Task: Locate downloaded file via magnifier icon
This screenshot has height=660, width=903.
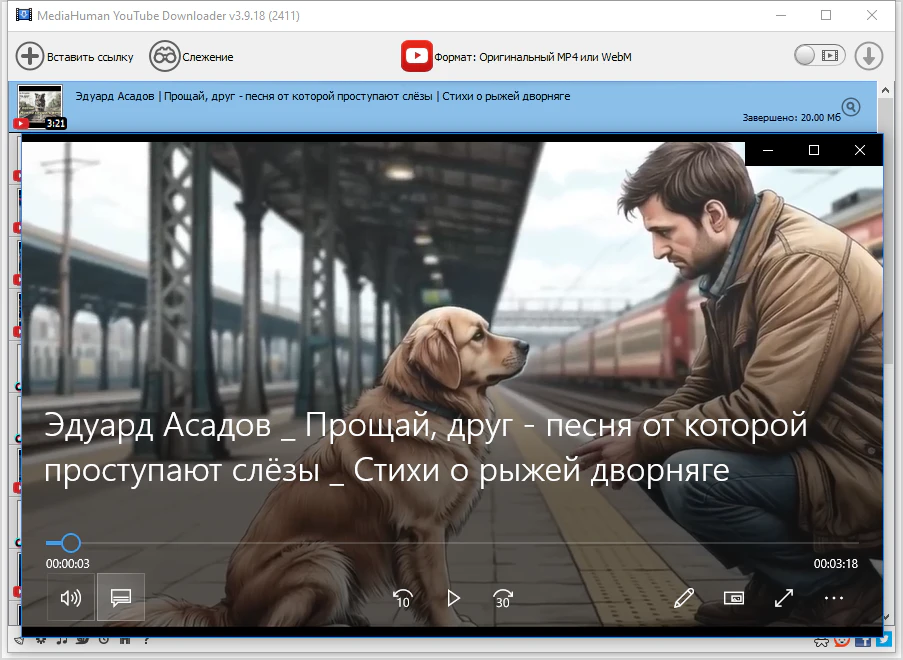Action: point(851,107)
